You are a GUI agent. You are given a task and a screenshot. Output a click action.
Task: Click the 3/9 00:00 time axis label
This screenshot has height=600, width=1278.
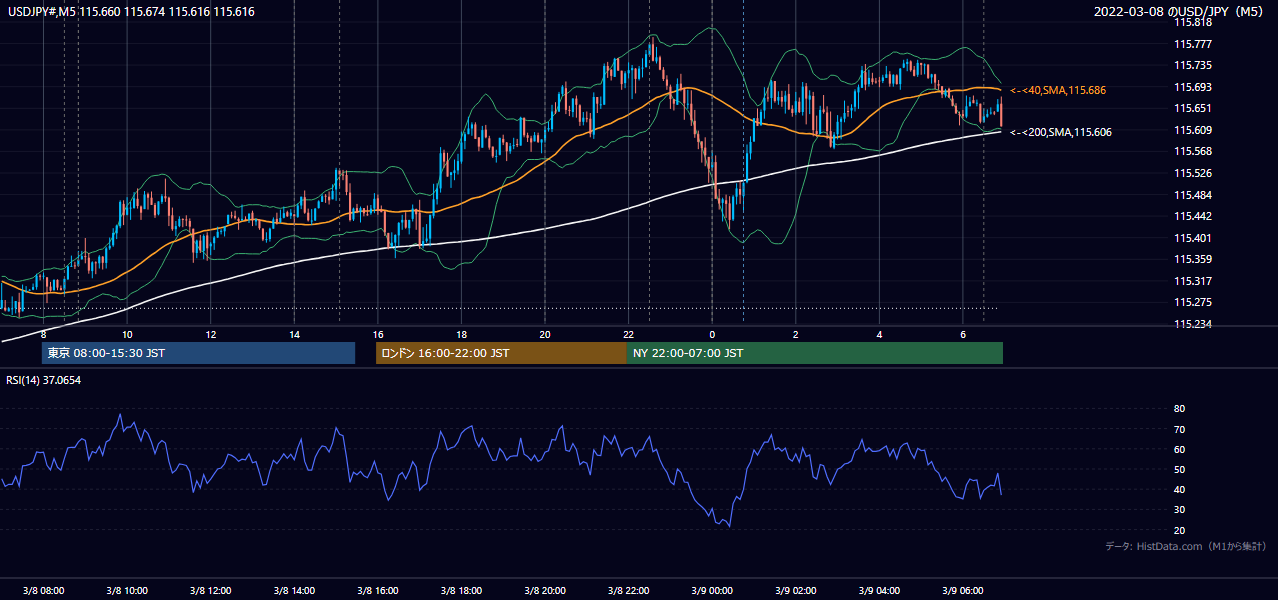pyautogui.click(x=711, y=590)
